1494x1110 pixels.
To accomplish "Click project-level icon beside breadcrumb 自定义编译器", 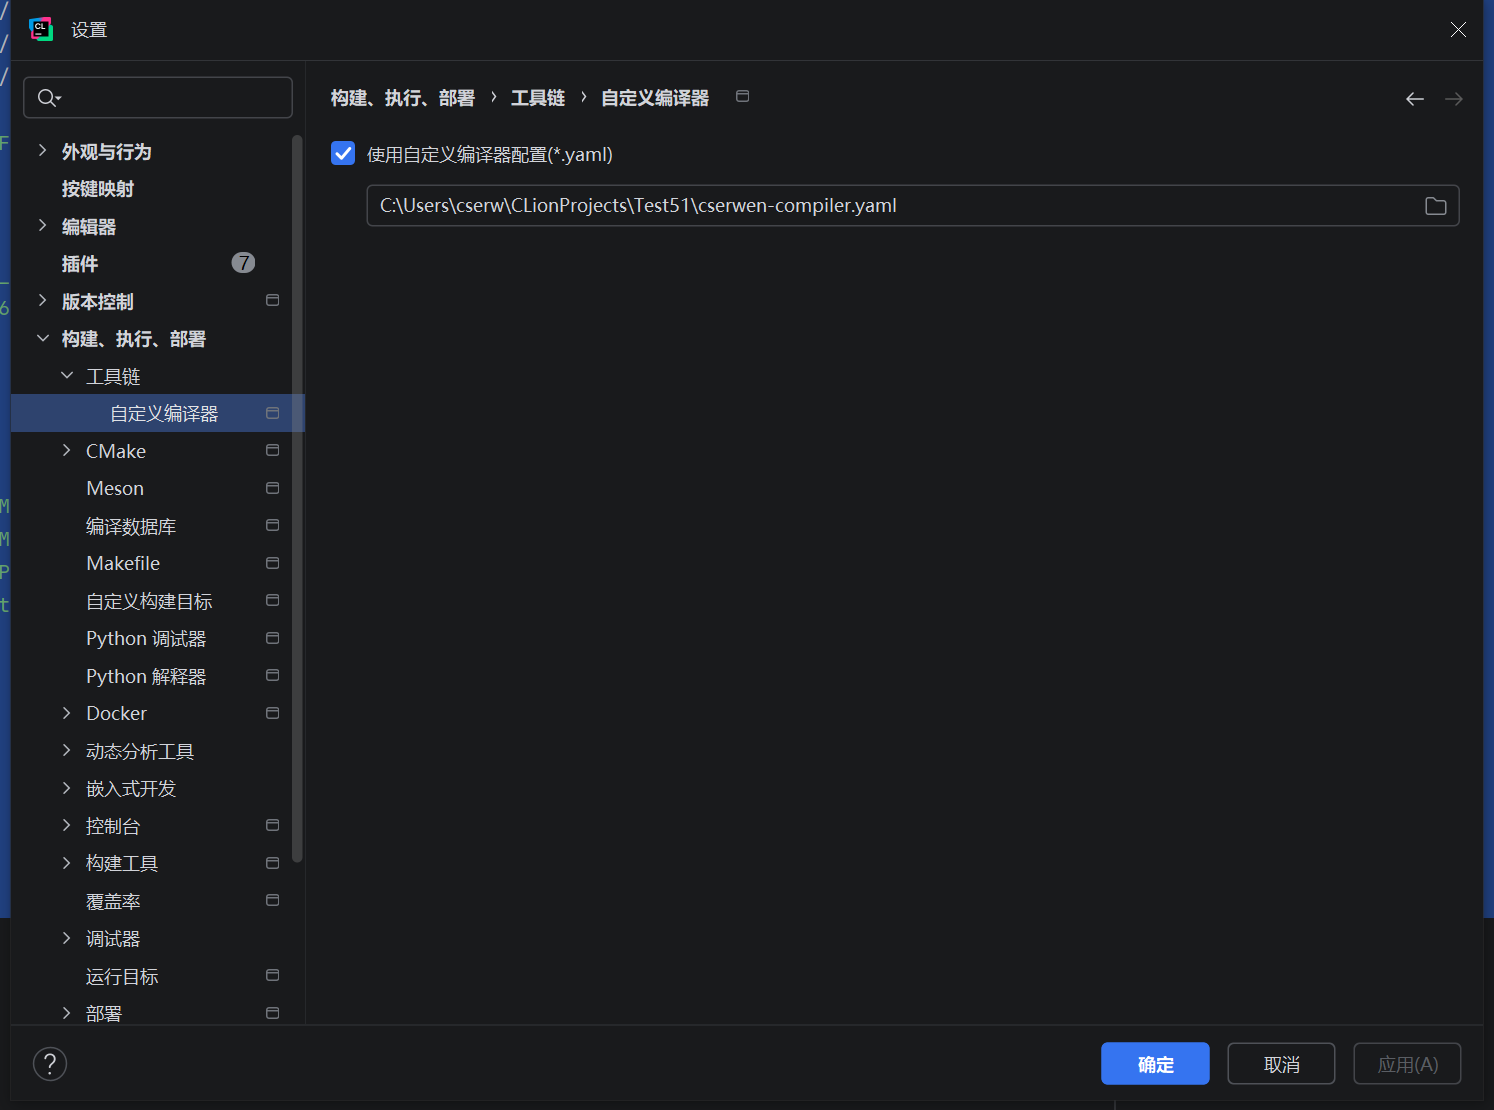I will pyautogui.click(x=742, y=97).
